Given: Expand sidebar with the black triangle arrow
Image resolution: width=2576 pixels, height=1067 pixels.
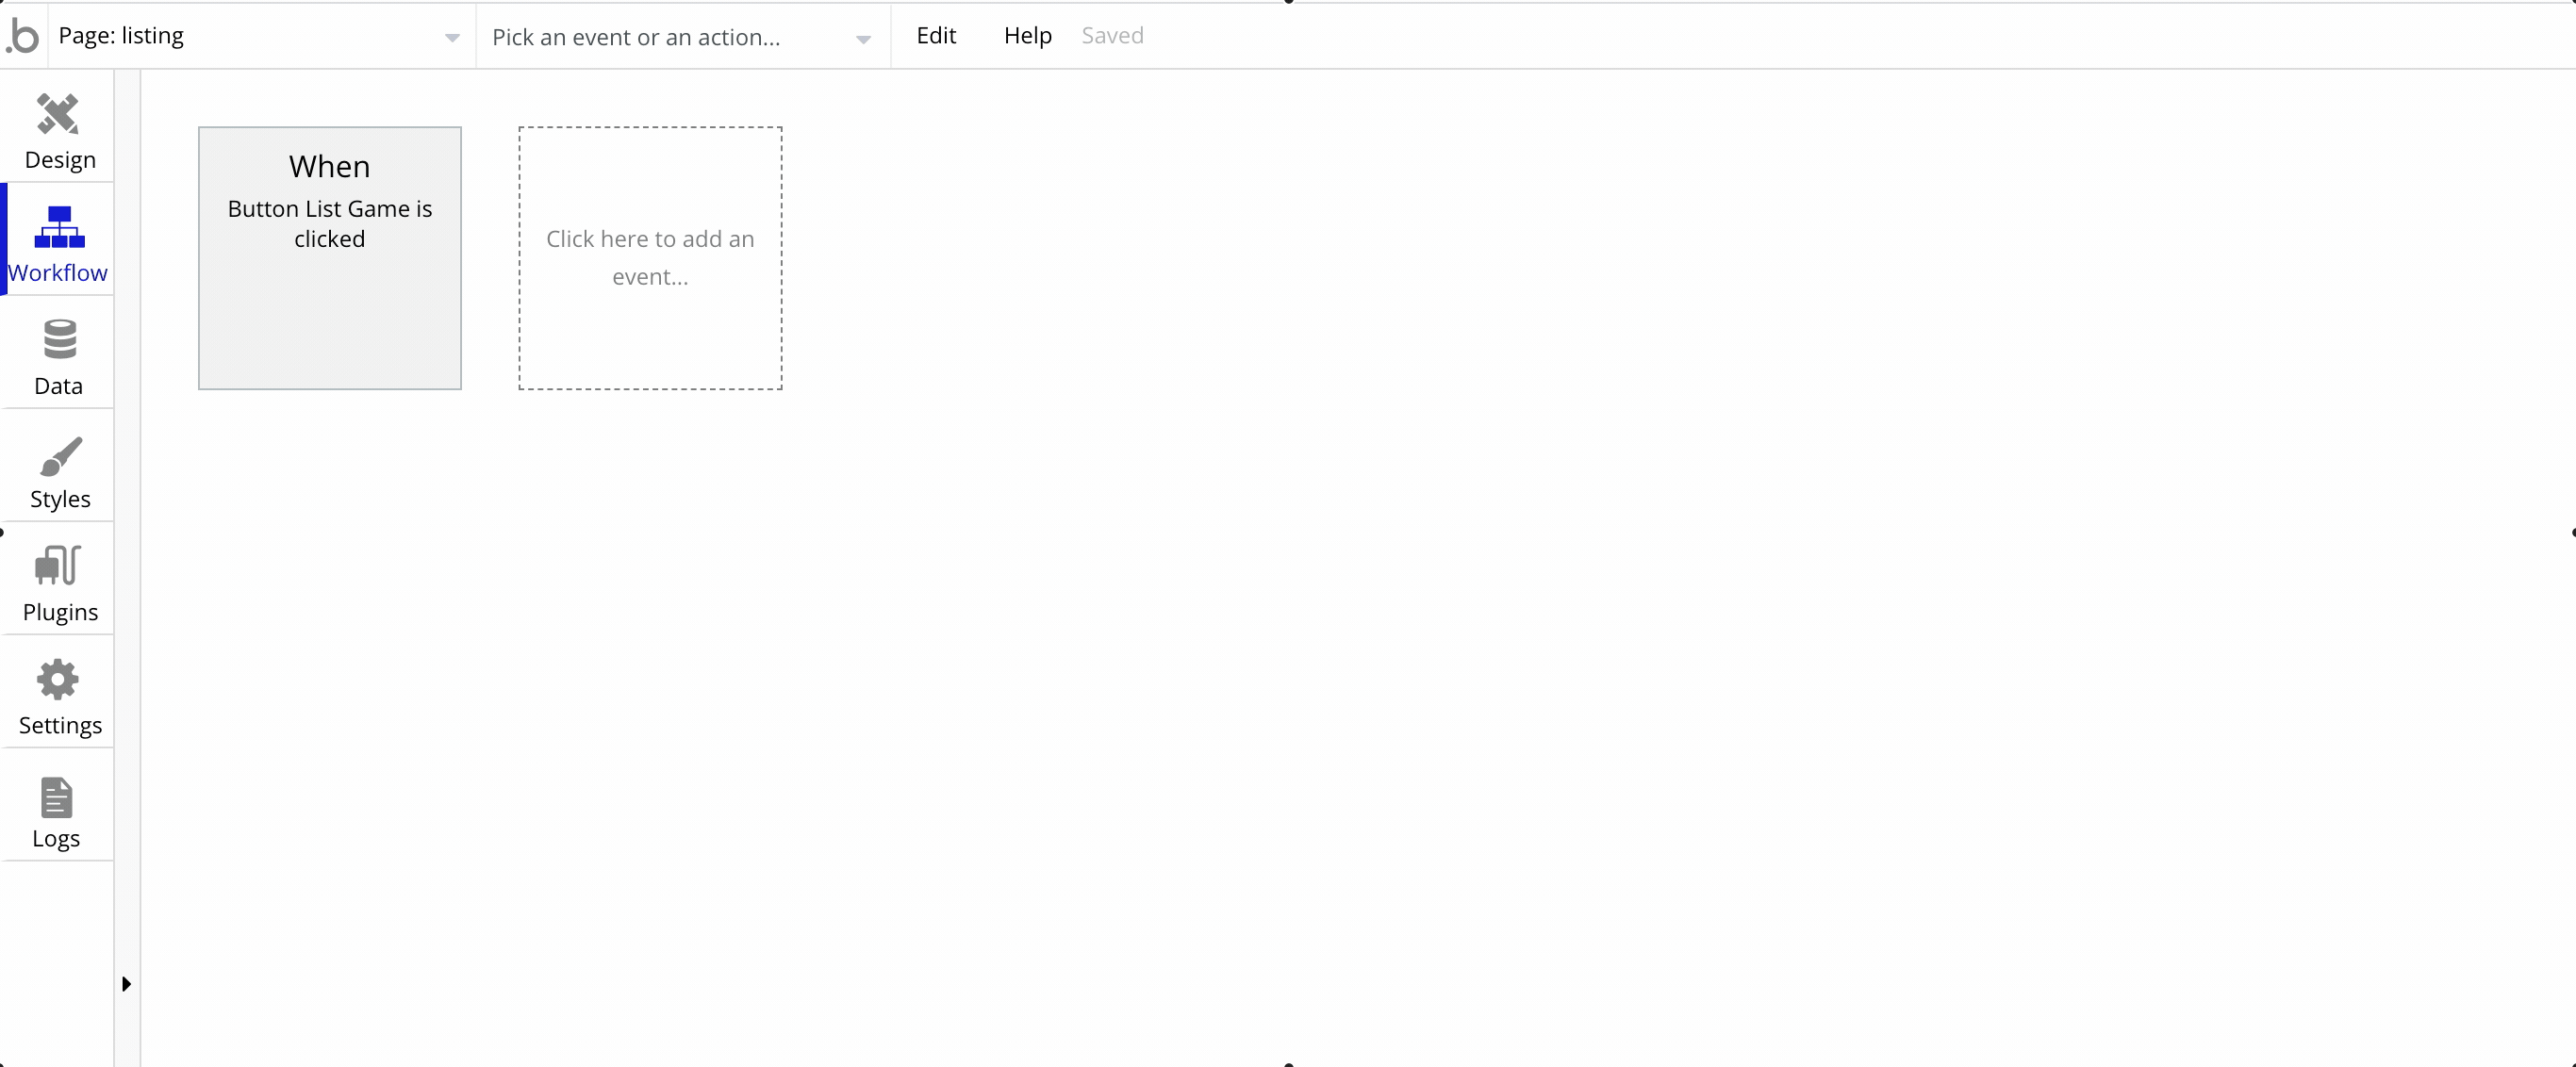Looking at the screenshot, I should 126,984.
